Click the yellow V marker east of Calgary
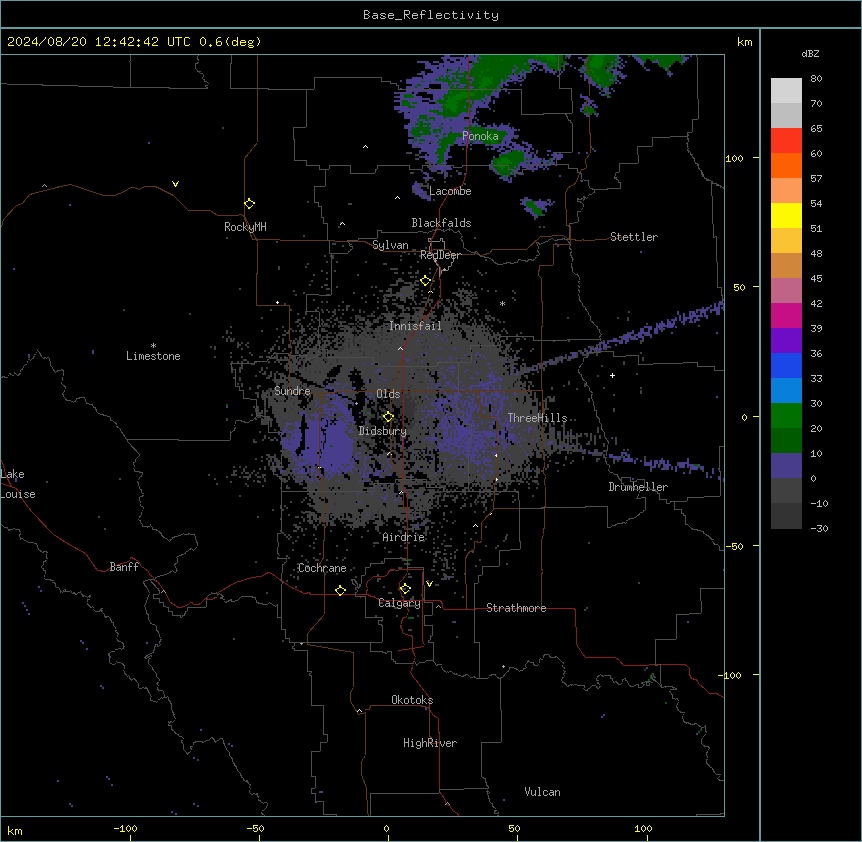This screenshot has height=842, width=862. tap(429, 584)
